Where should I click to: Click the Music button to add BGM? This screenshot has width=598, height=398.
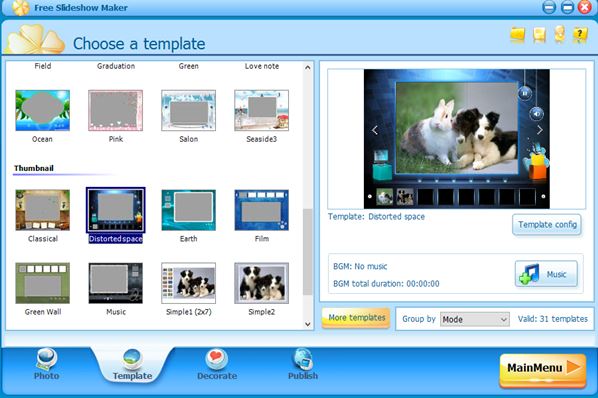(x=546, y=274)
